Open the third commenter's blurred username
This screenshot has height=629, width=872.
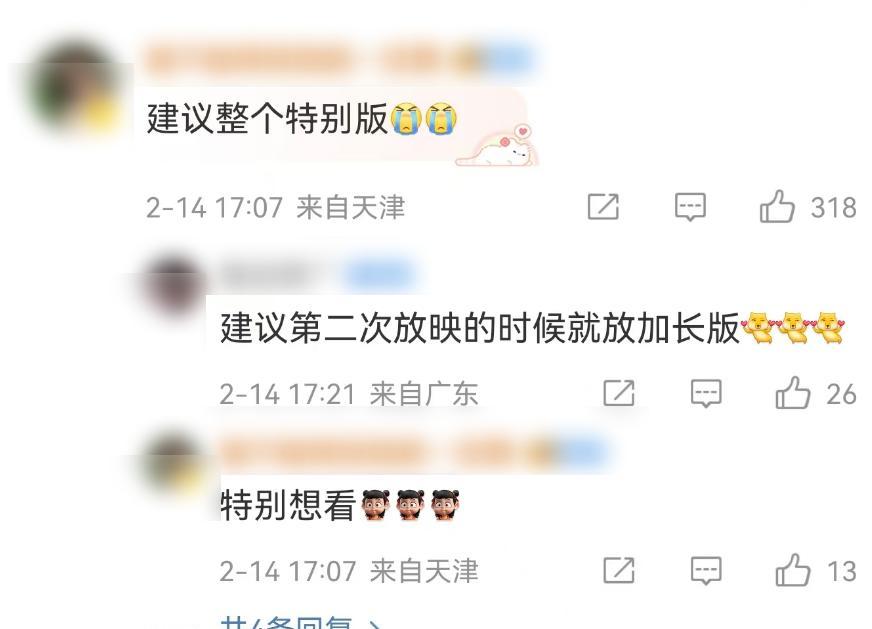click(x=414, y=452)
